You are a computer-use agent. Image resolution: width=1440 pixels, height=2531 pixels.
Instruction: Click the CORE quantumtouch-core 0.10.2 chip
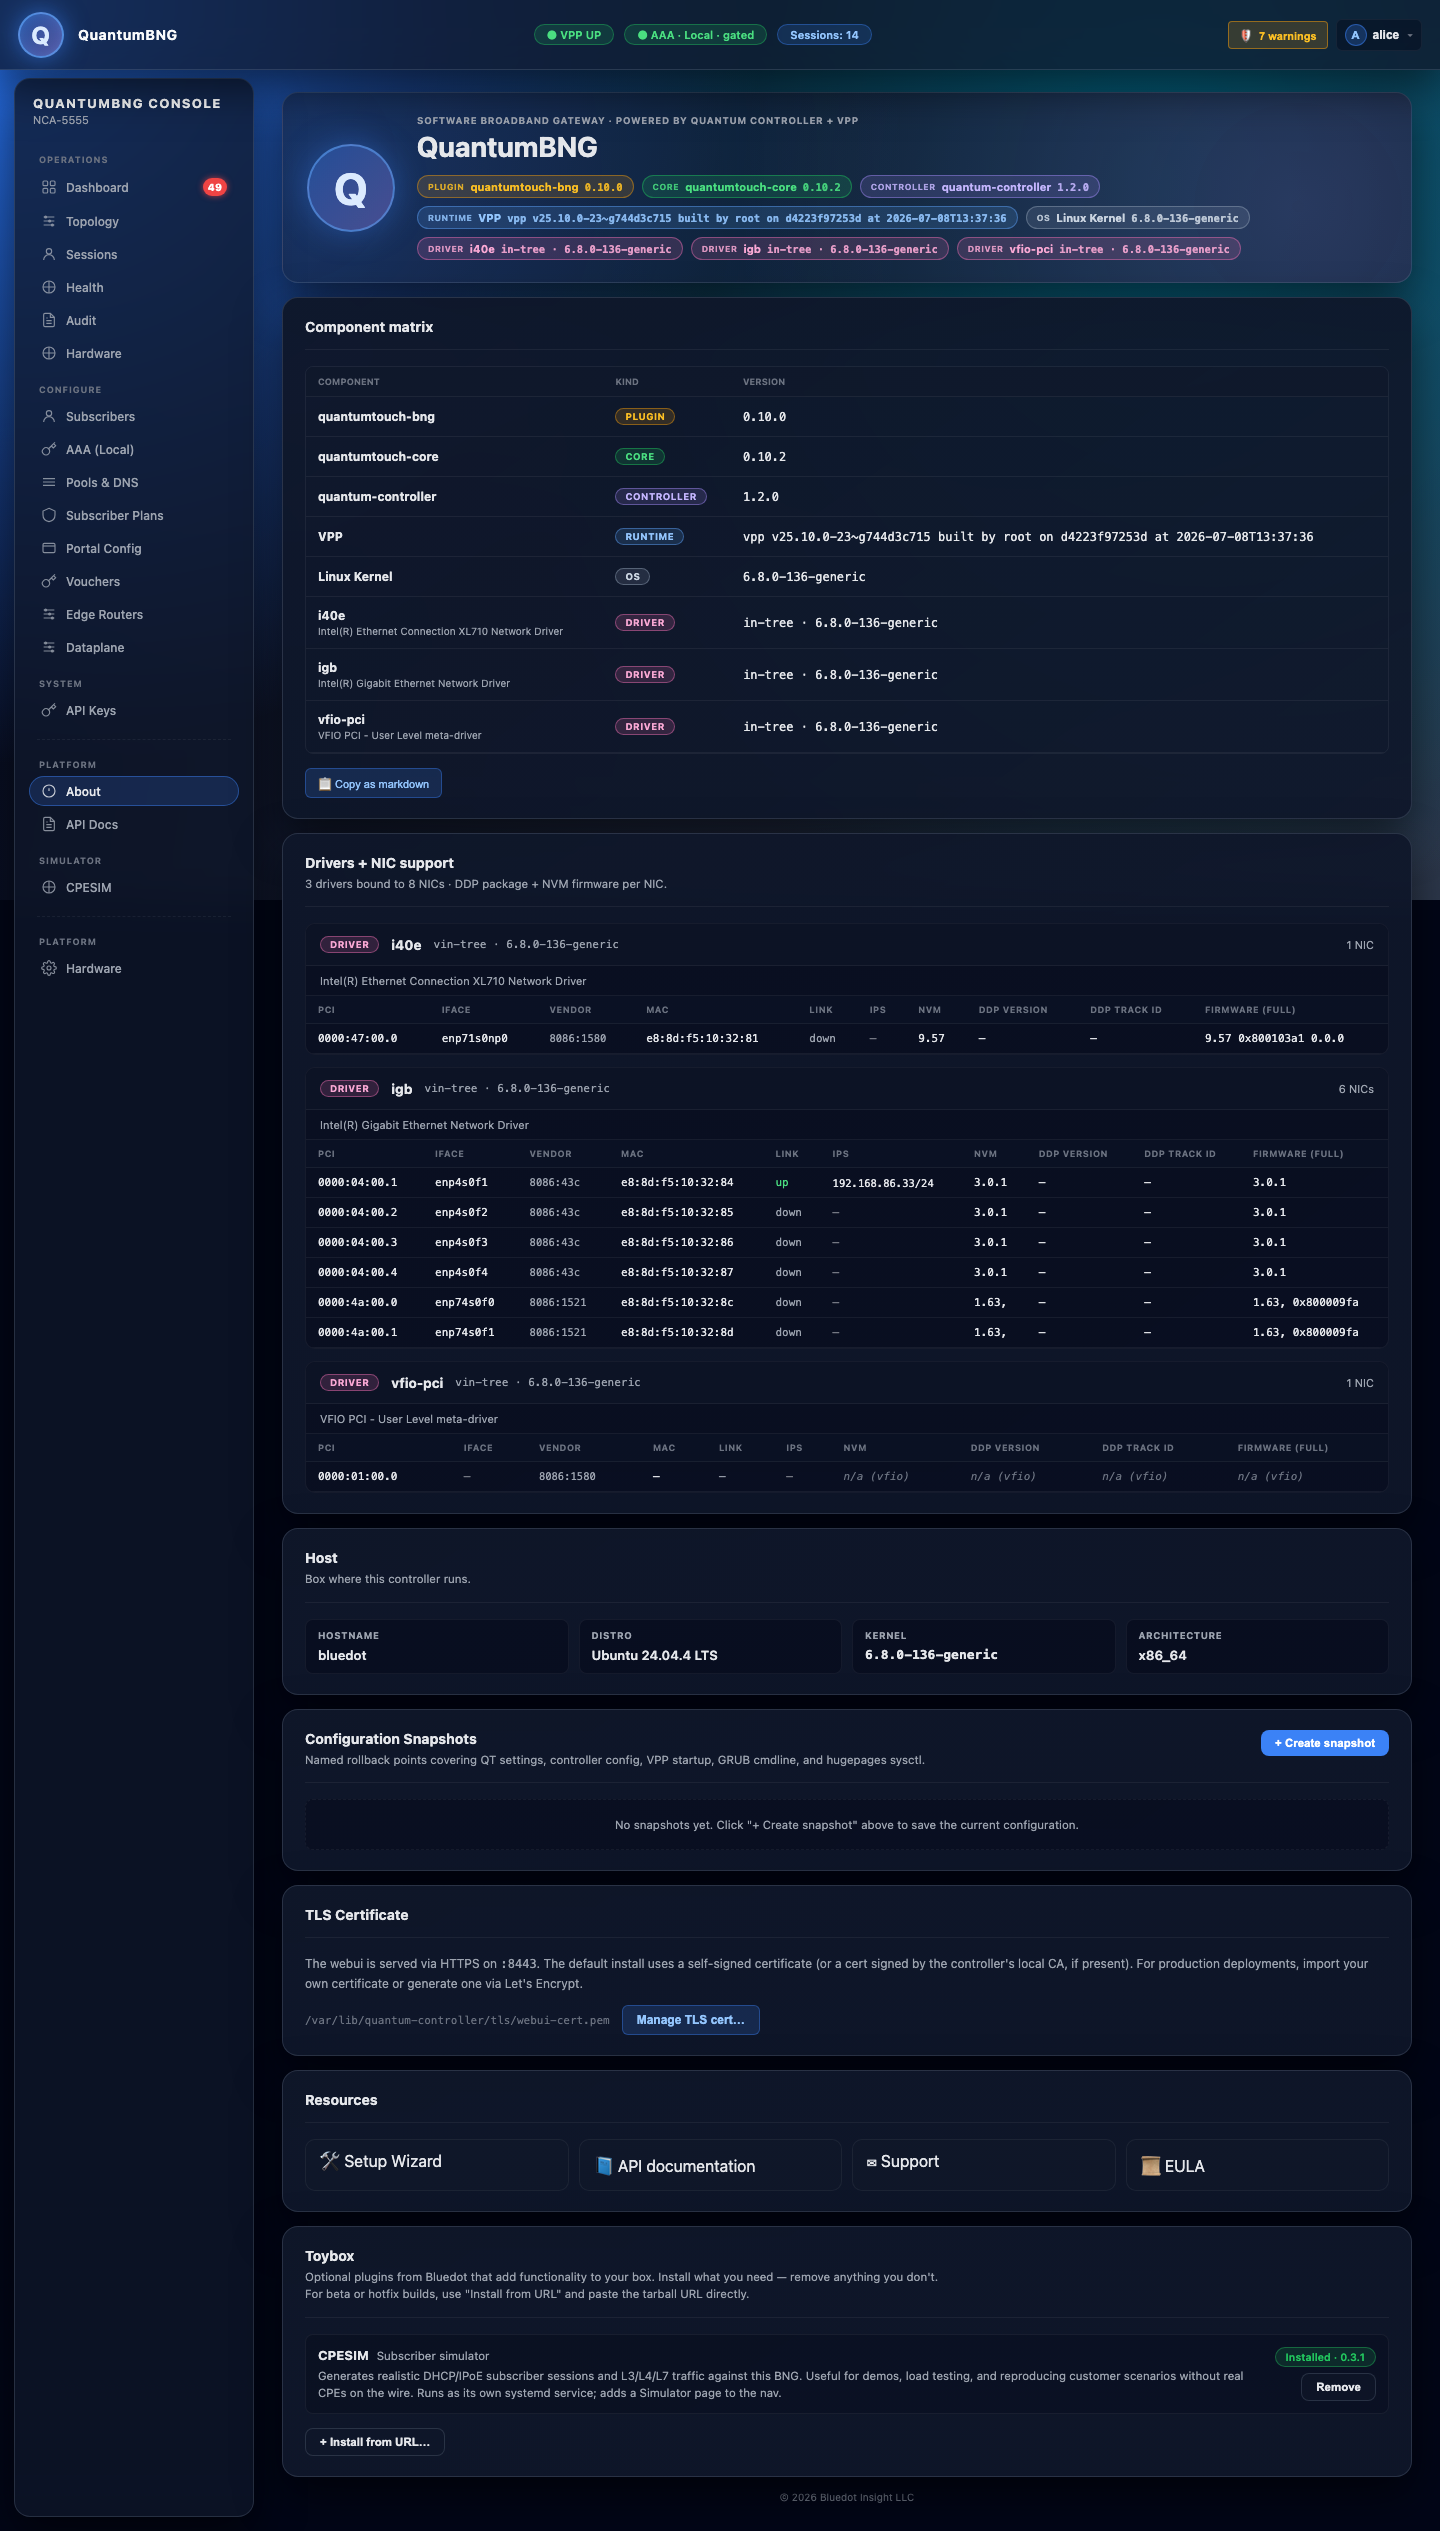click(x=747, y=187)
